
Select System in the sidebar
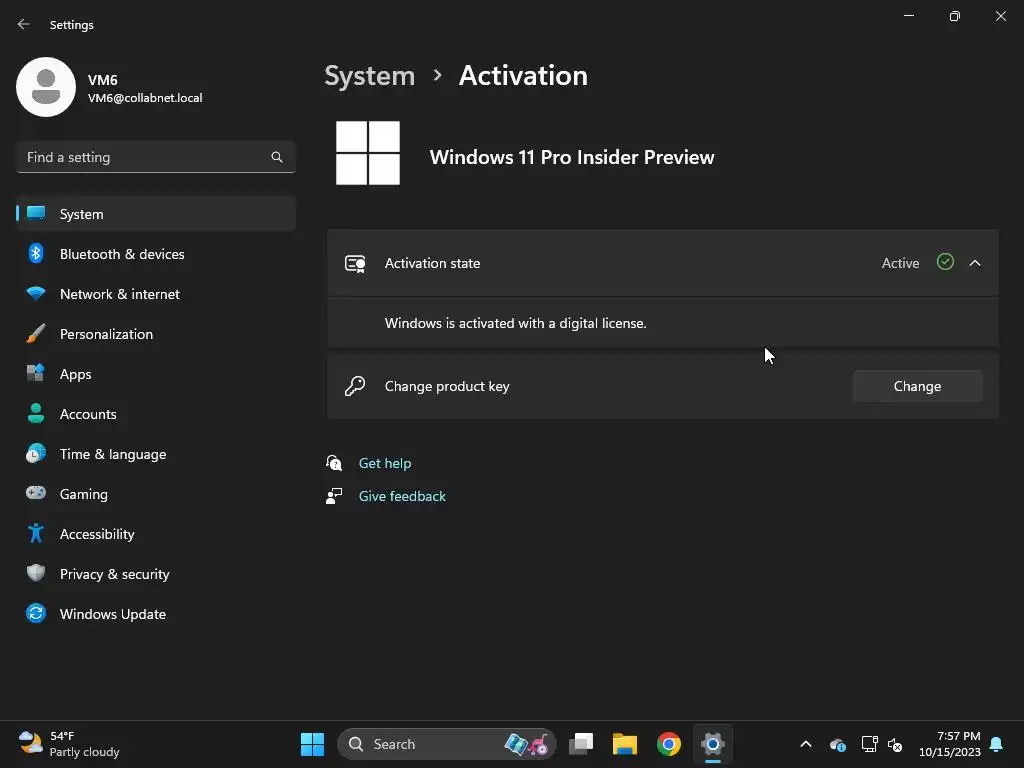pyautogui.click(x=155, y=214)
